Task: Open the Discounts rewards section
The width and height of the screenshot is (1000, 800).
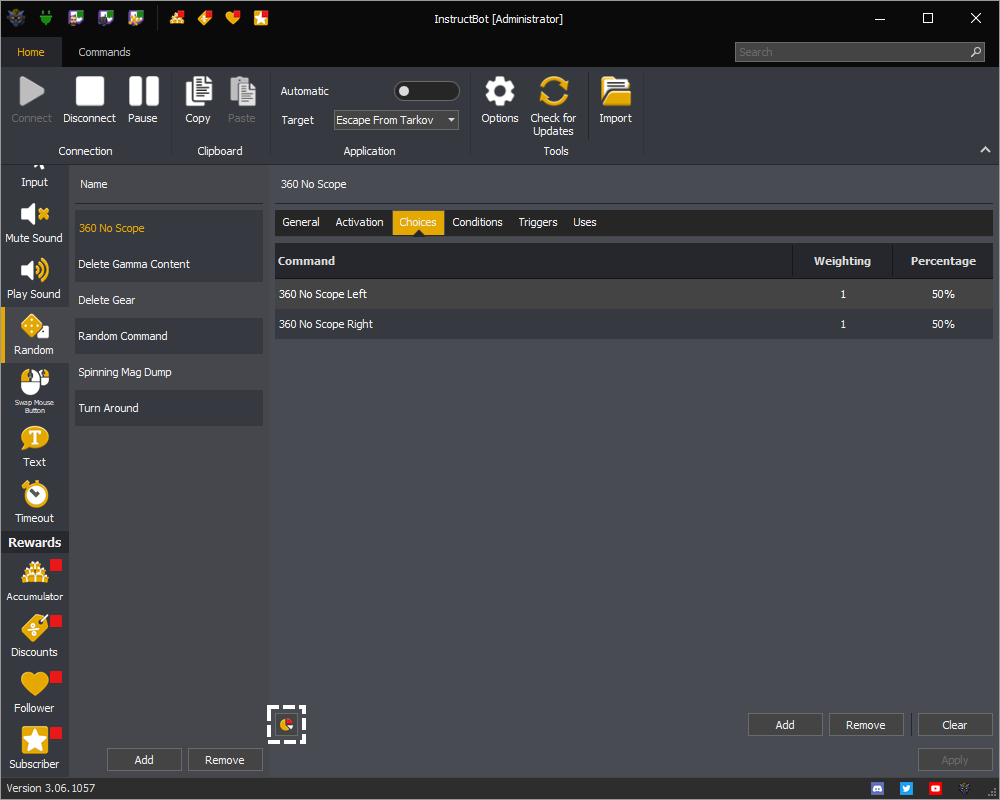Action: click(x=34, y=636)
